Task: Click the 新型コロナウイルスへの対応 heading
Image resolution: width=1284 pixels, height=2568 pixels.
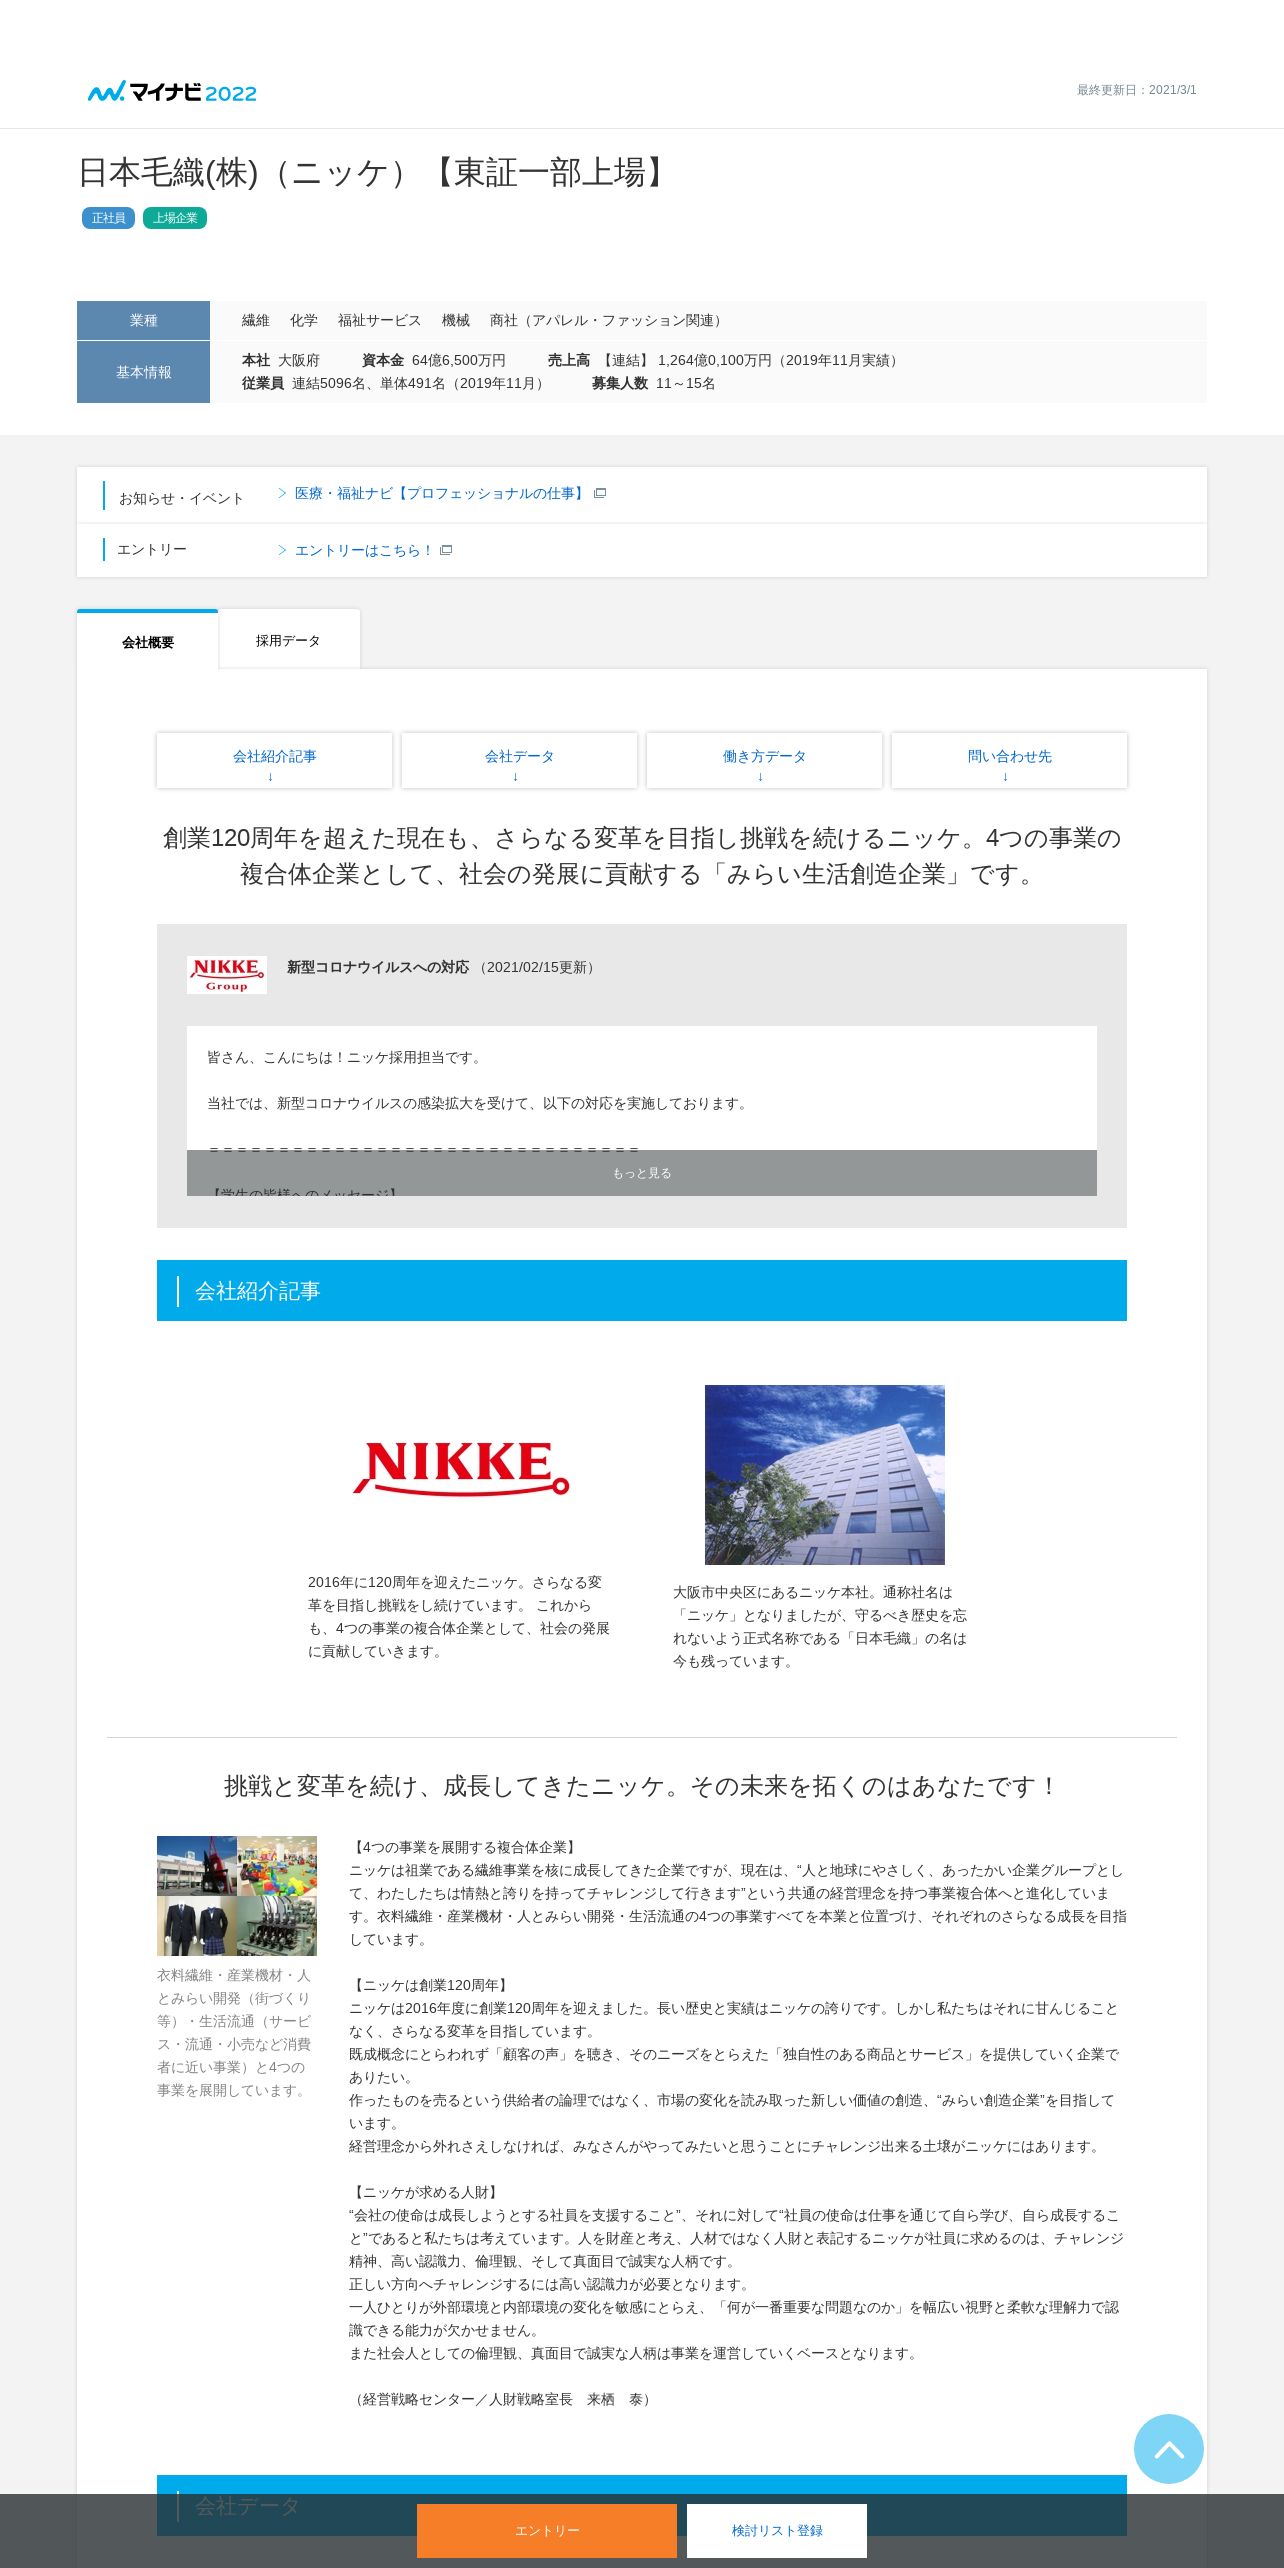Action: coord(378,967)
